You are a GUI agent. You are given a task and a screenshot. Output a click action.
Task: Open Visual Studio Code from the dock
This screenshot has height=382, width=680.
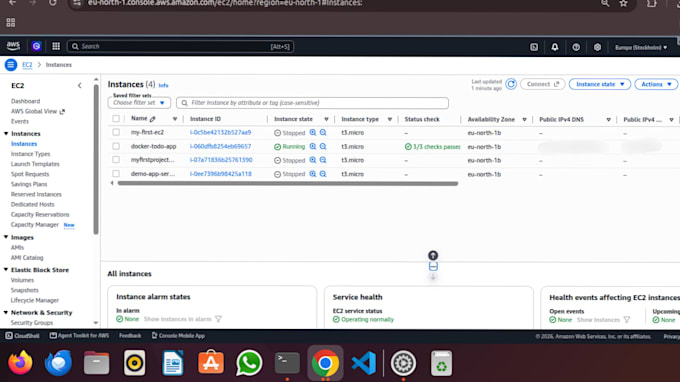(x=363, y=362)
